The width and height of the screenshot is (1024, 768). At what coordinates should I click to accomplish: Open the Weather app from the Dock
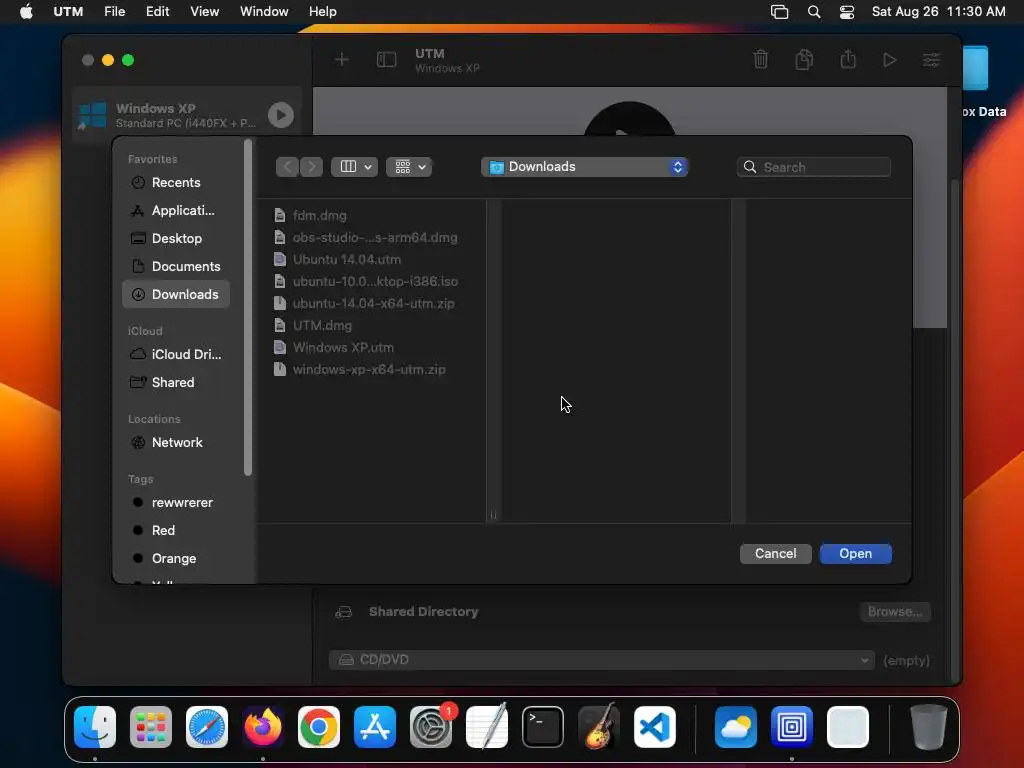click(x=736, y=727)
